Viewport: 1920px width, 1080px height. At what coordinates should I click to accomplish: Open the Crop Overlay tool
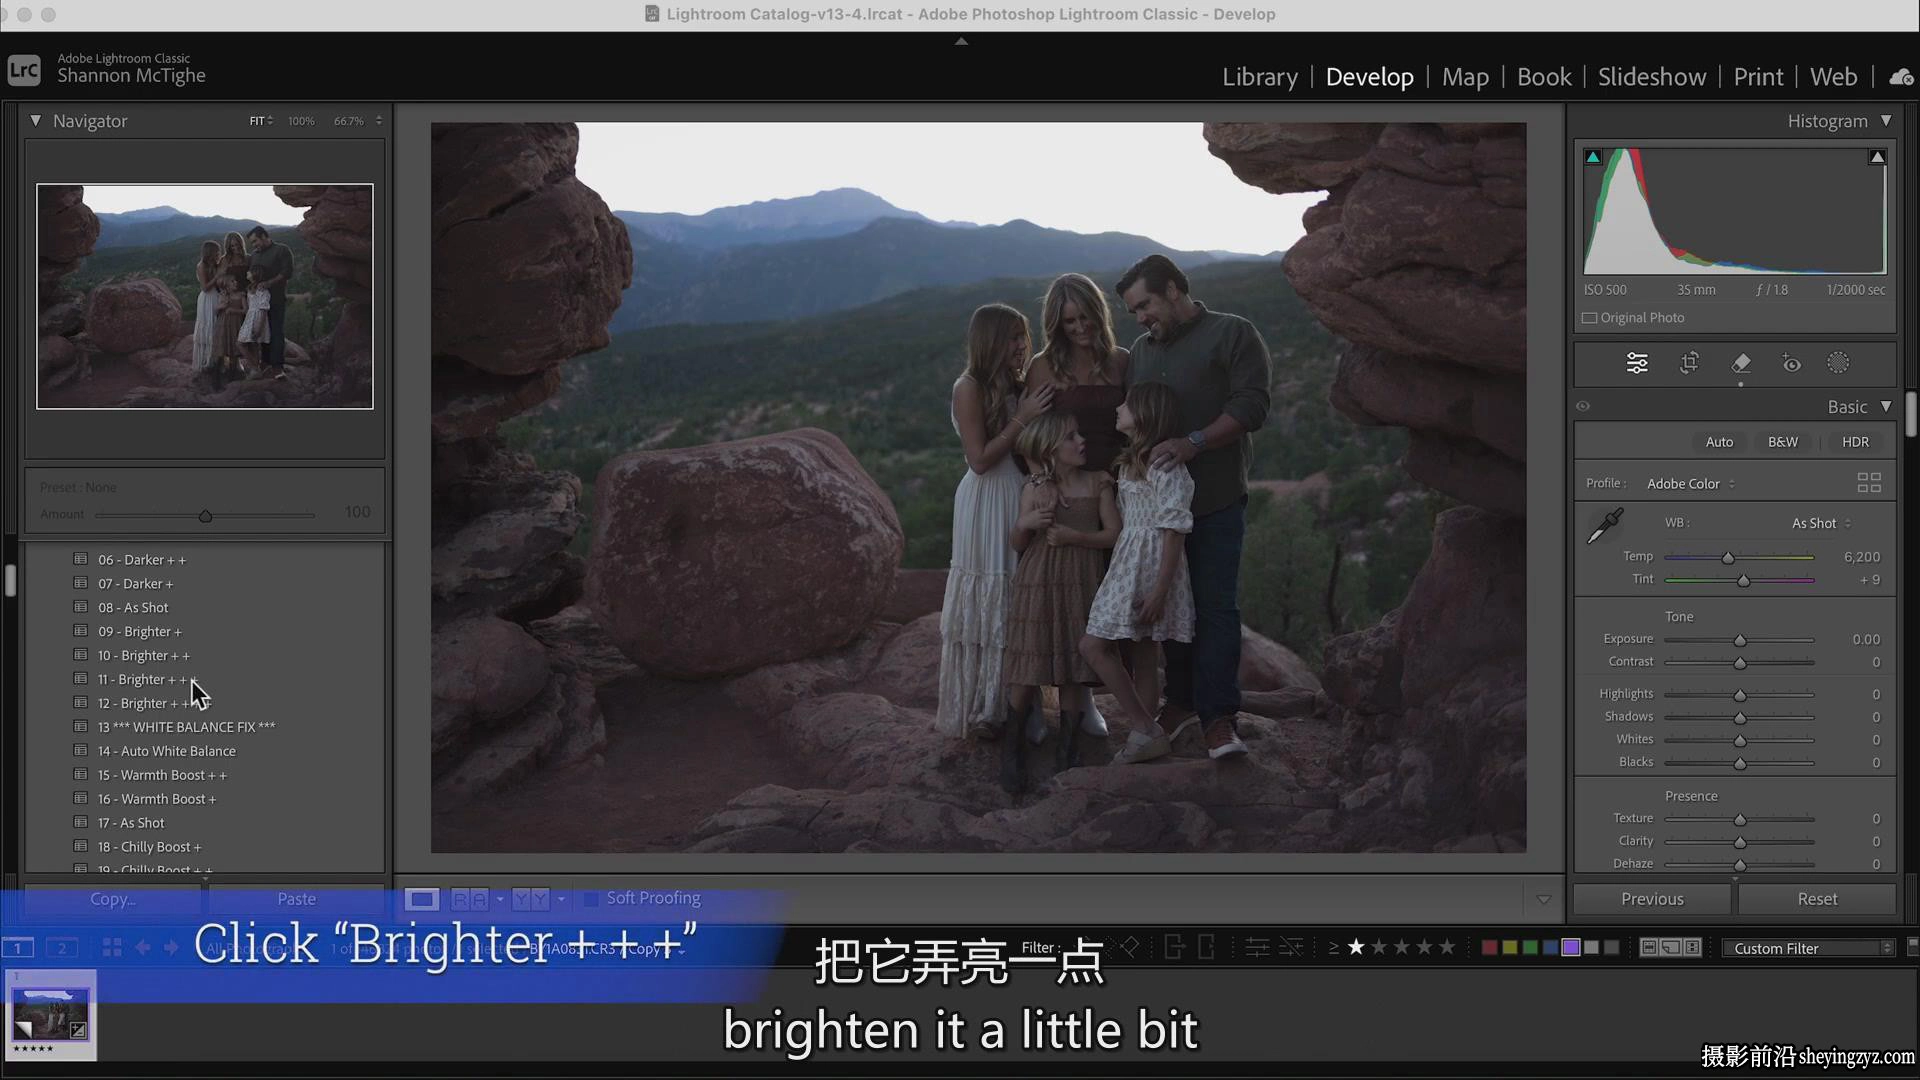coord(1689,363)
